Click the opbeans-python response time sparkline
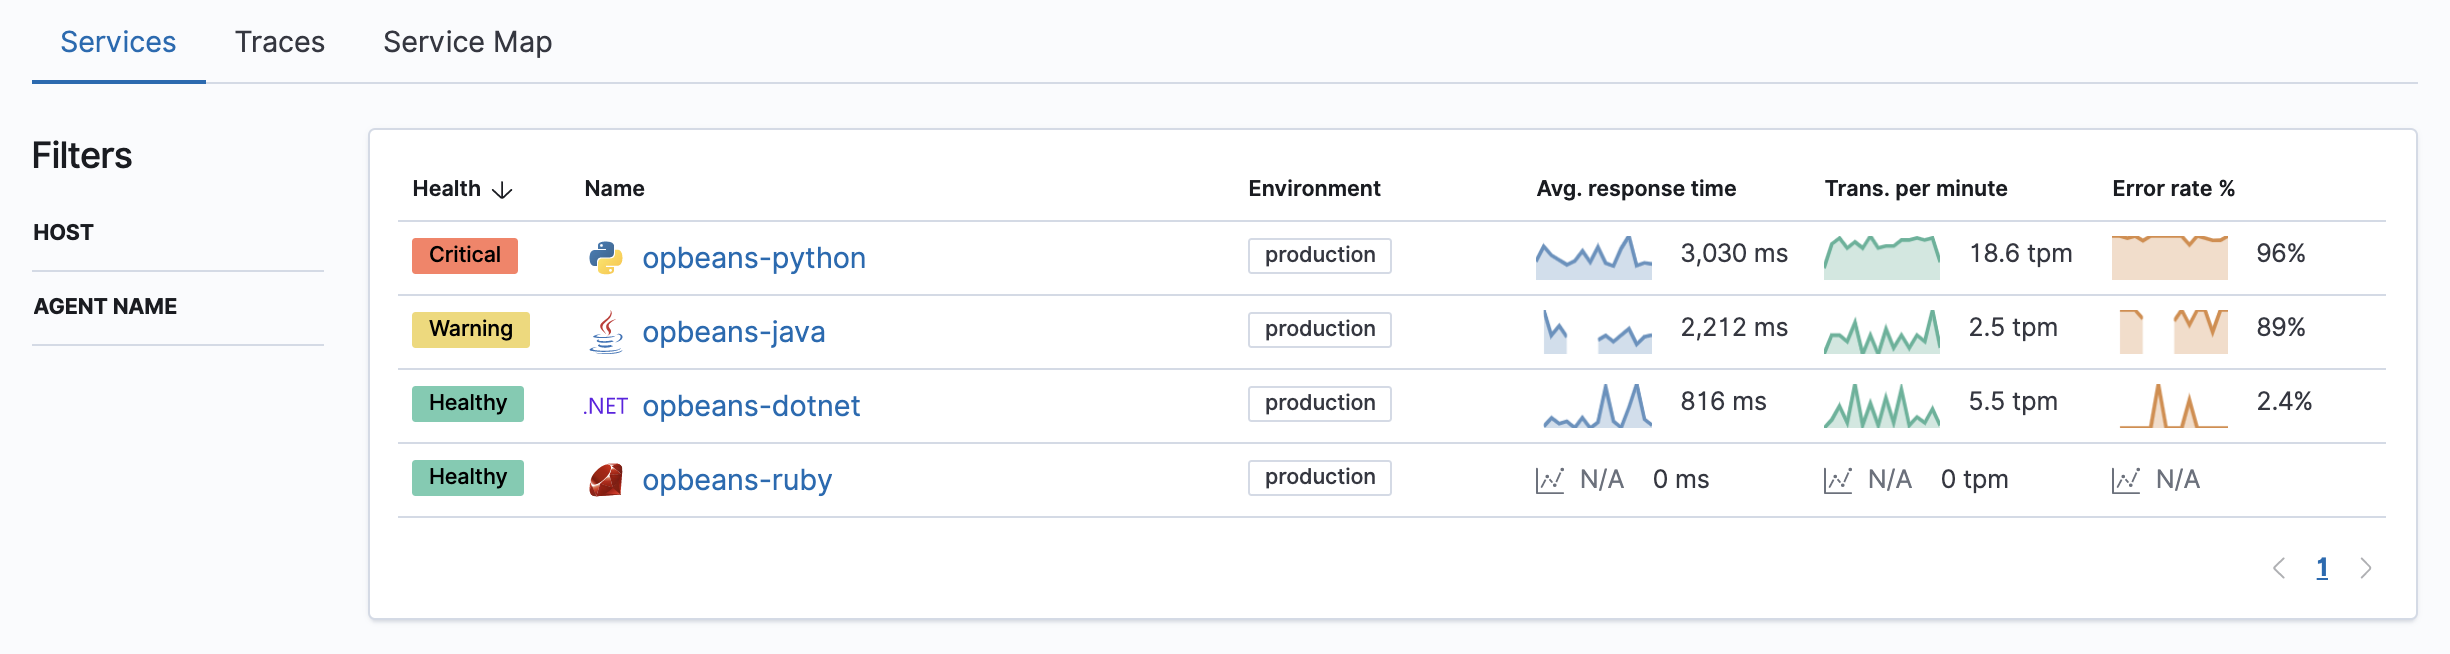Image resolution: width=2450 pixels, height=654 pixels. [x=1593, y=257]
